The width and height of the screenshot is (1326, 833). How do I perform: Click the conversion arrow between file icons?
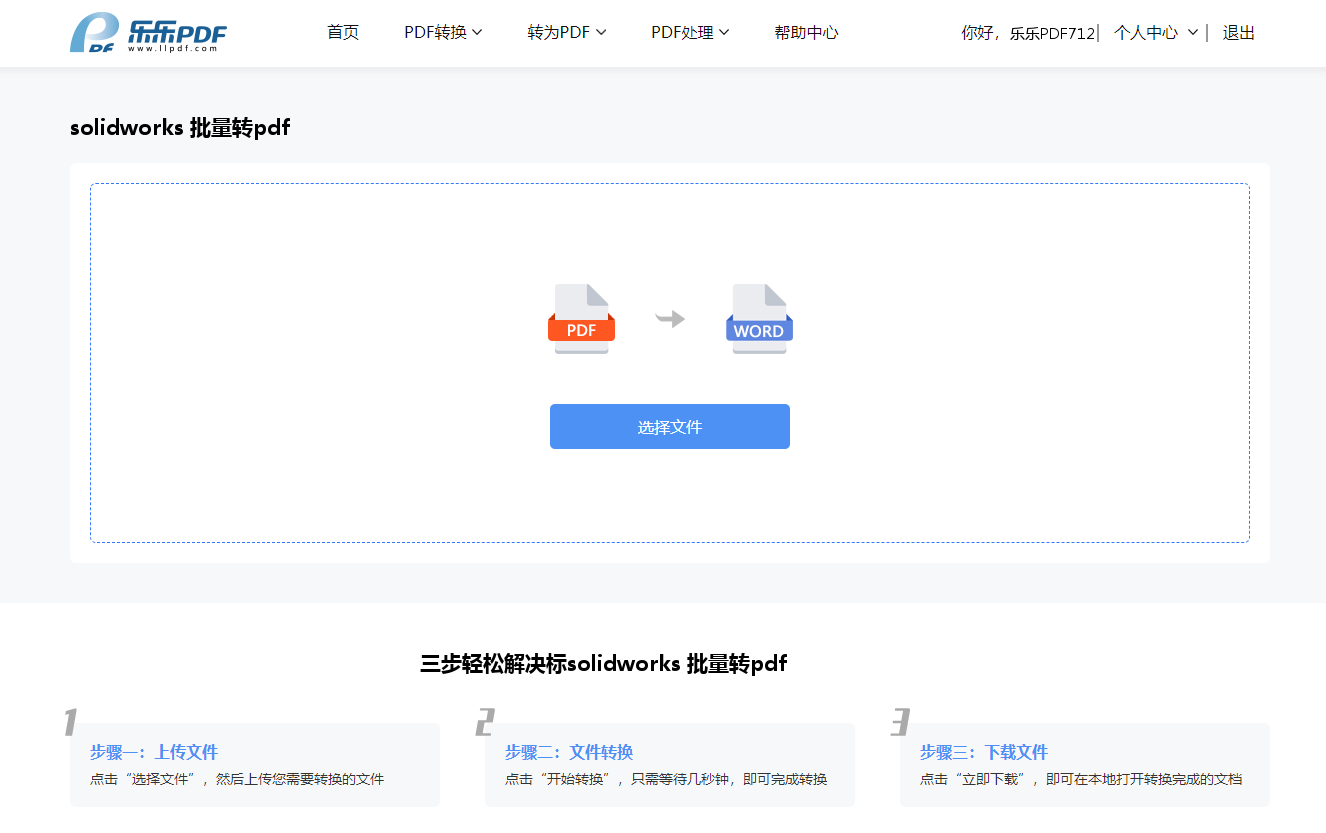coord(670,319)
